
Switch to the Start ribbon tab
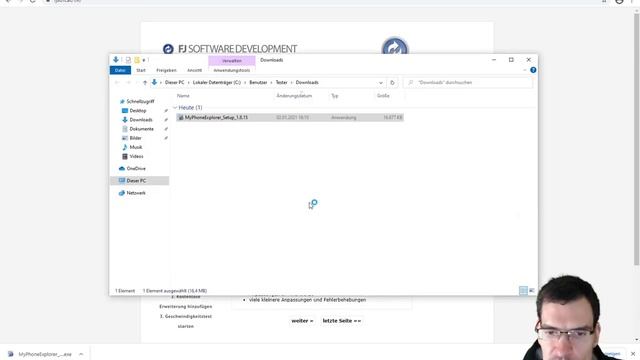tap(141, 70)
